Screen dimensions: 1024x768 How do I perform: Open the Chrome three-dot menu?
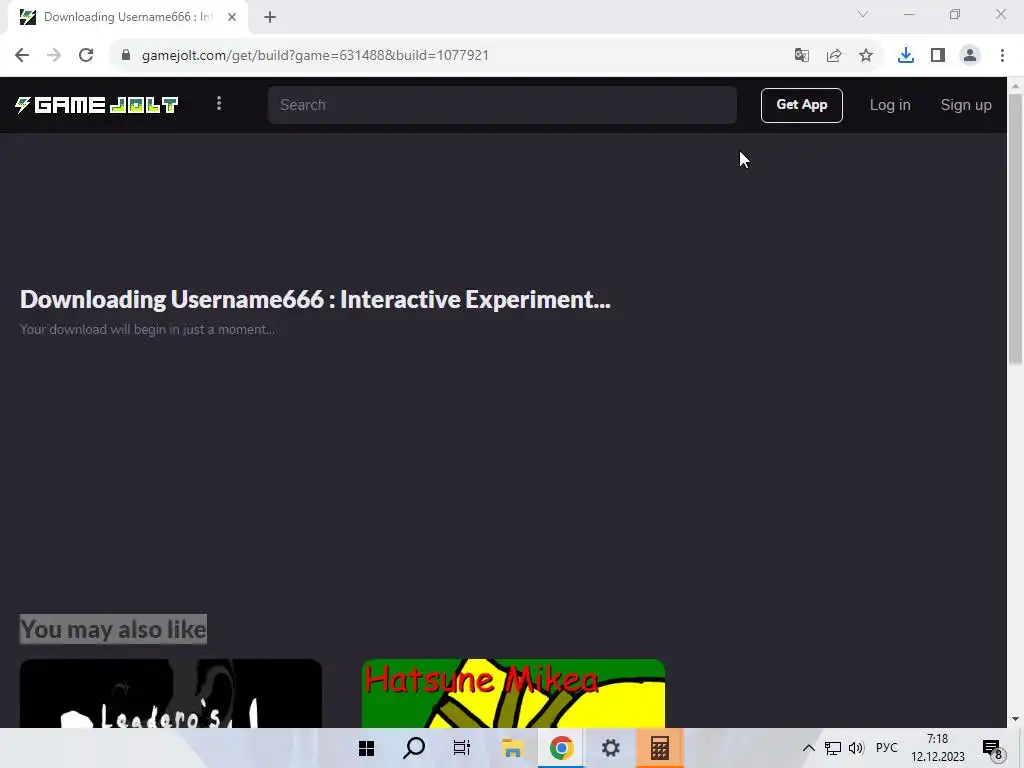tap(1002, 56)
